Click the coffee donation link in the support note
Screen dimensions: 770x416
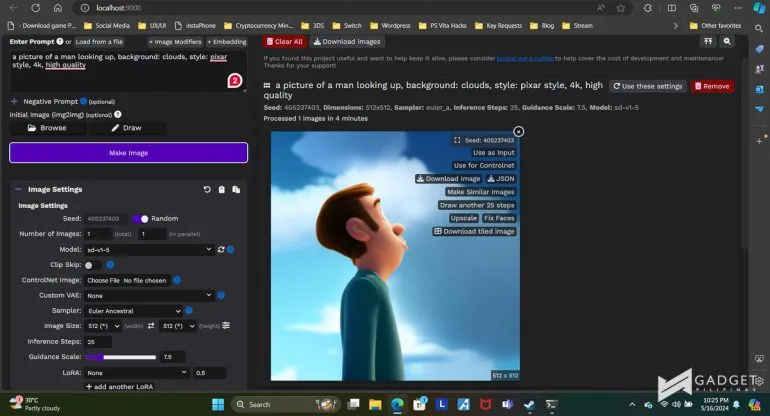pos(524,58)
